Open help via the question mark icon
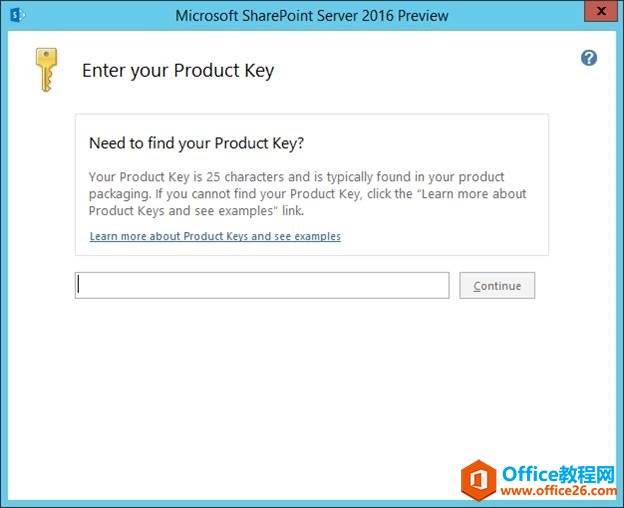The image size is (624, 508). [x=589, y=58]
